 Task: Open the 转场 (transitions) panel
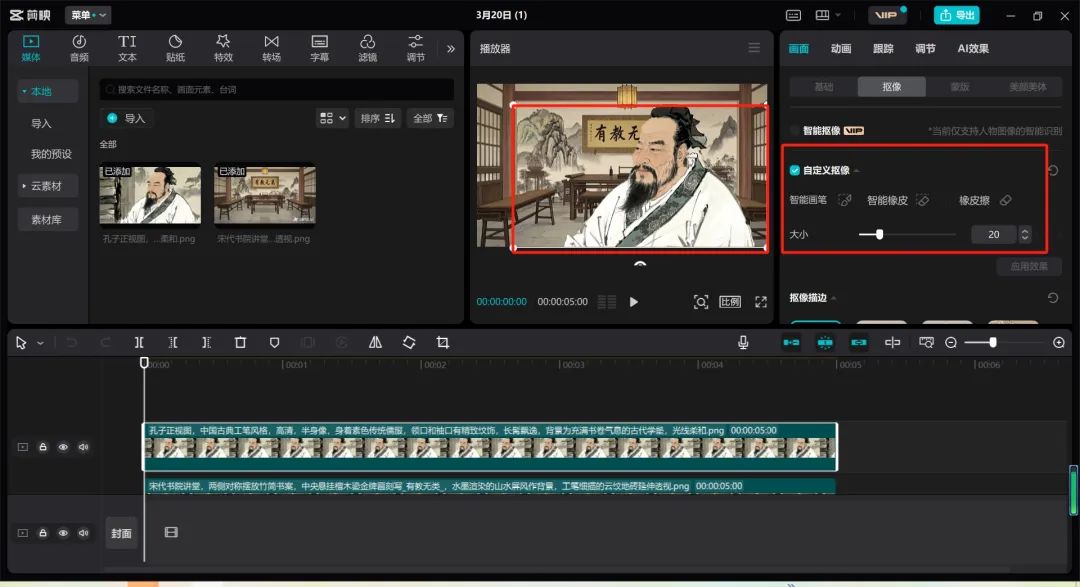pos(271,48)
